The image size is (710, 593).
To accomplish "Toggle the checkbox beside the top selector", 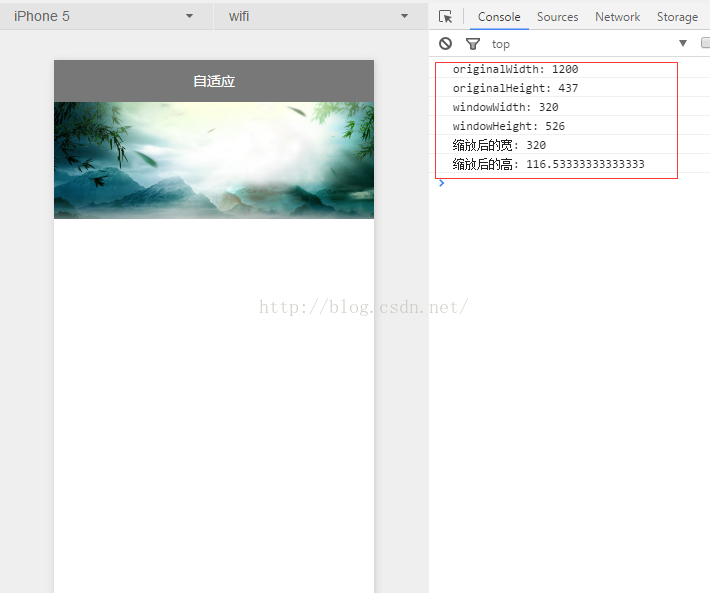I will pyautogui.click(x=705, y=43).
